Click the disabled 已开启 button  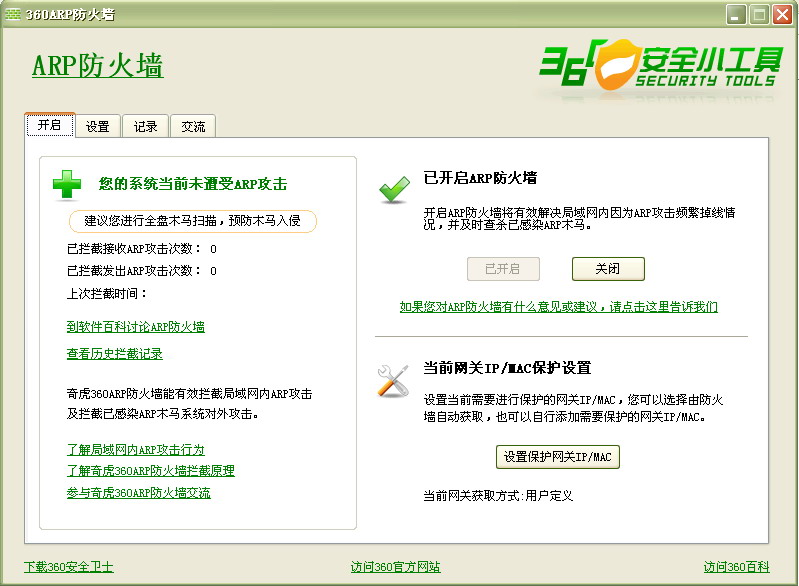coord(503,269)
